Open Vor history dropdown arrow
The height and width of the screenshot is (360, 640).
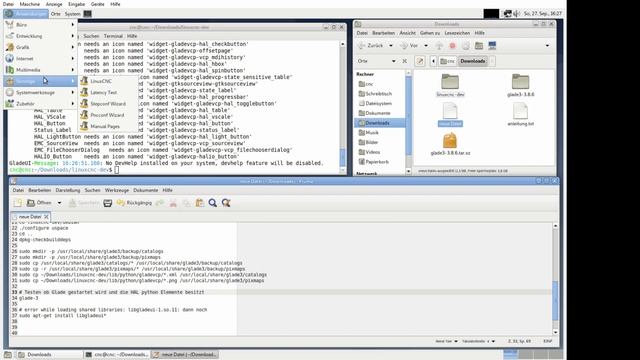[426, 46]
